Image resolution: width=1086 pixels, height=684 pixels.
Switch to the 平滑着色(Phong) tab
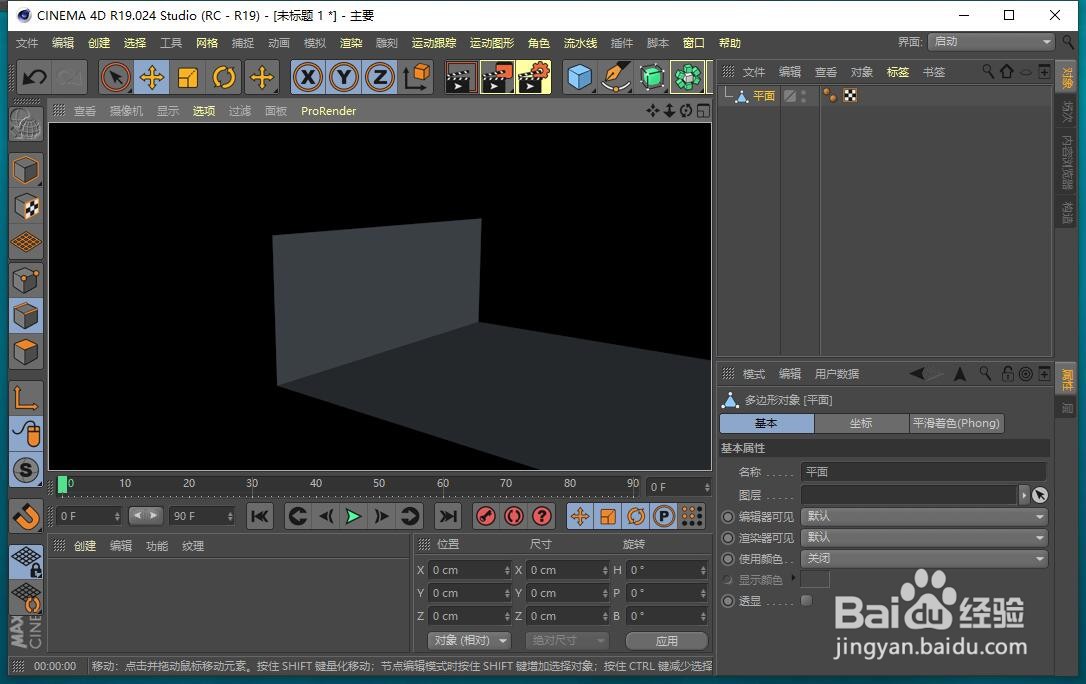(956, 423)
